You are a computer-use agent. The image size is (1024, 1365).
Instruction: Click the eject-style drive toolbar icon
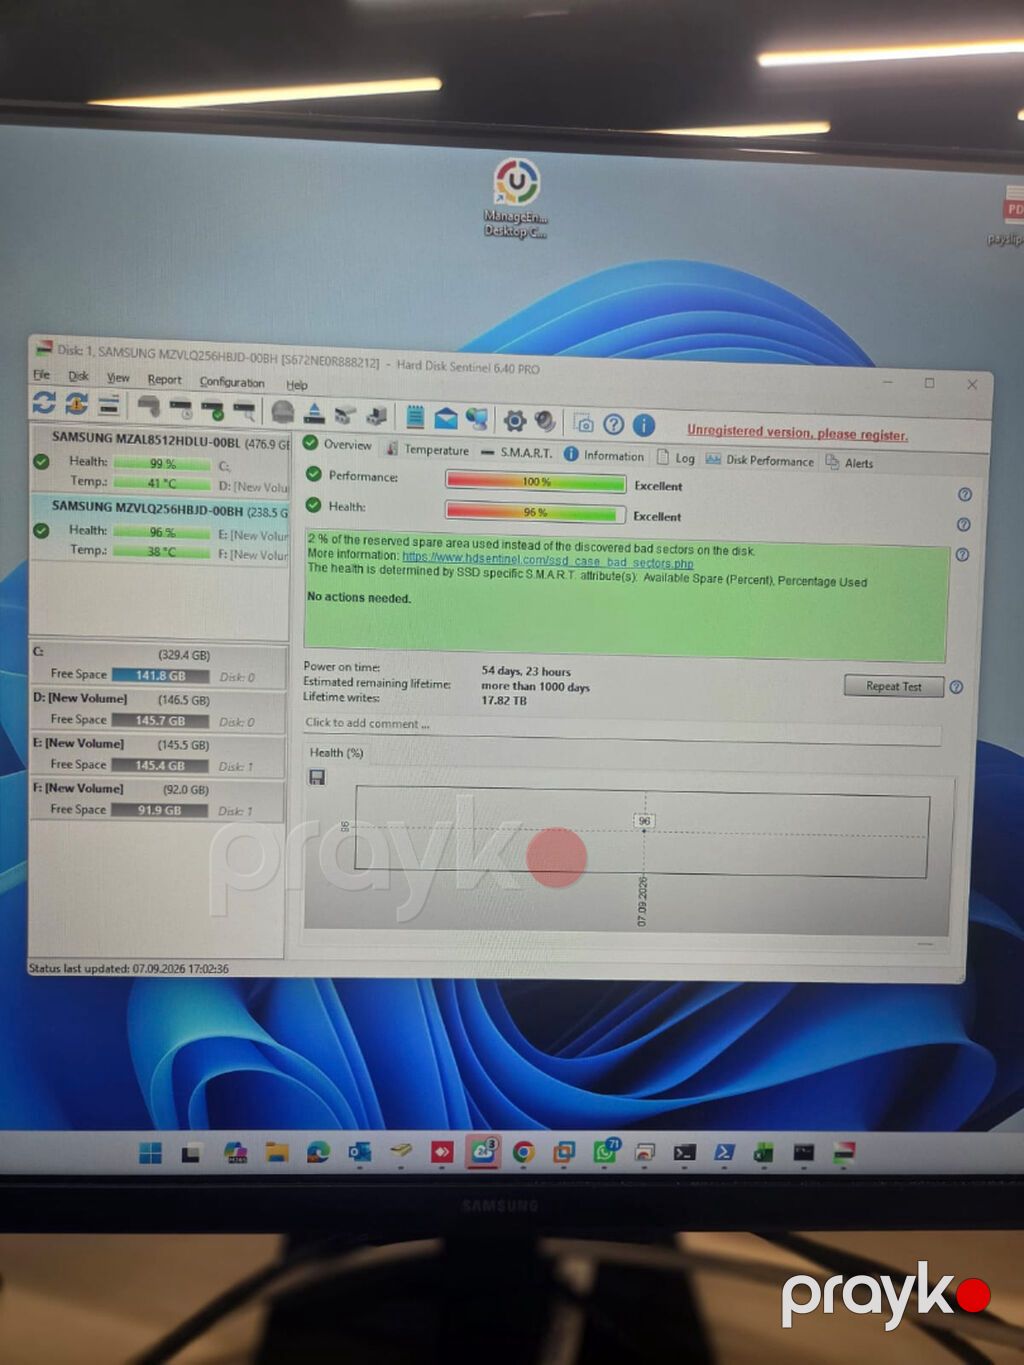point(314,413)
